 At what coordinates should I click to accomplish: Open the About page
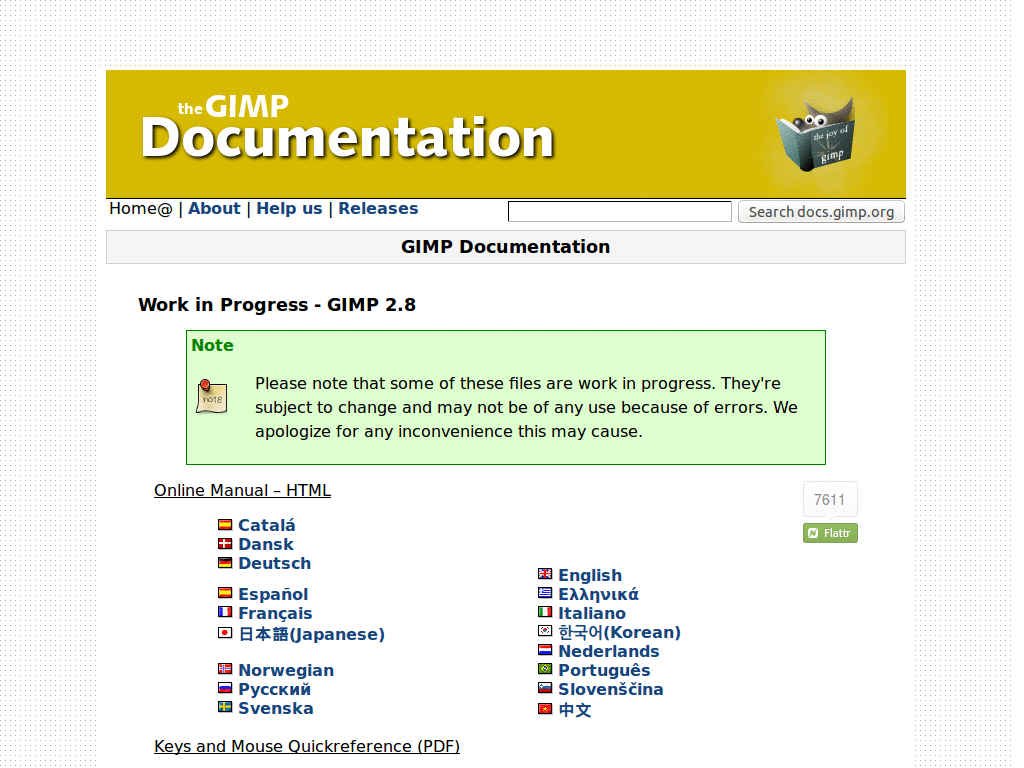point(214,208)
